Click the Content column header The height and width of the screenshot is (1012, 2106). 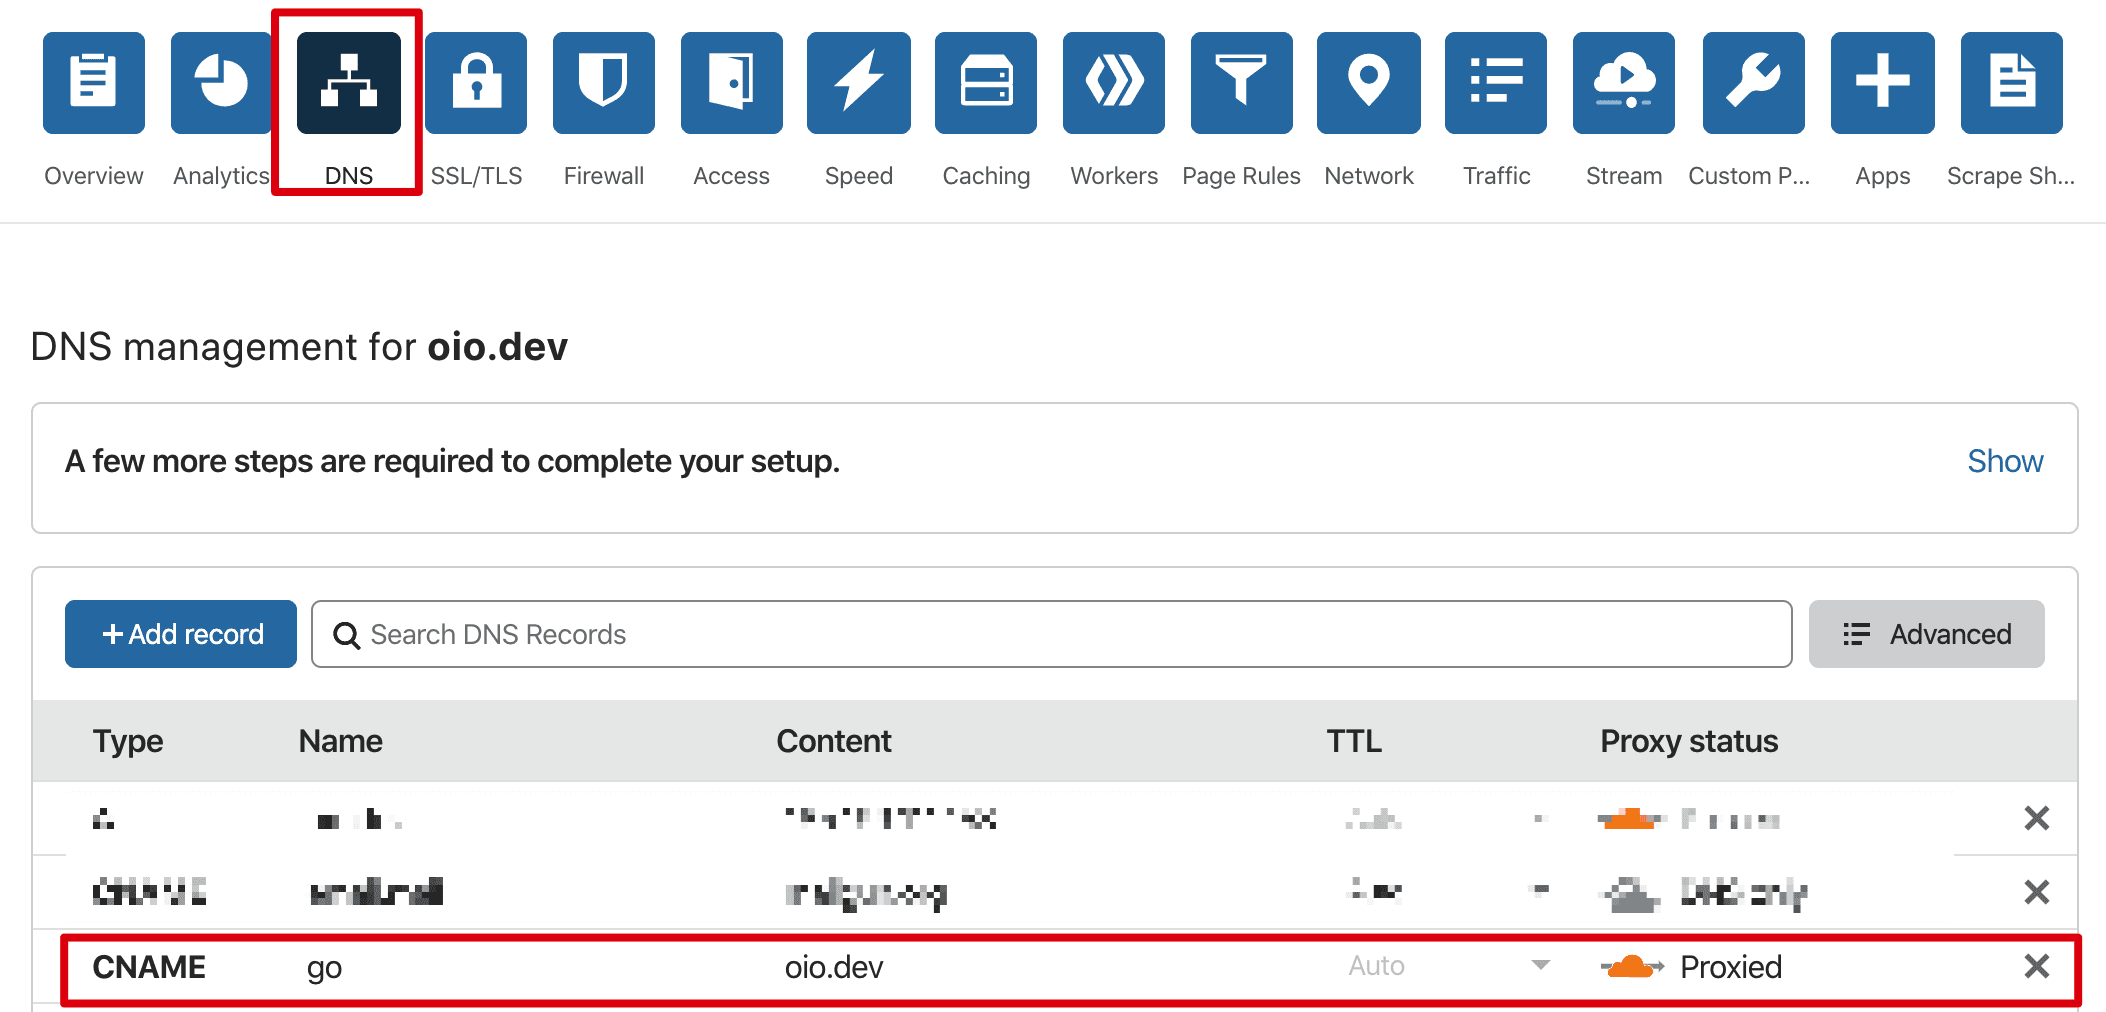pos(834,741)
